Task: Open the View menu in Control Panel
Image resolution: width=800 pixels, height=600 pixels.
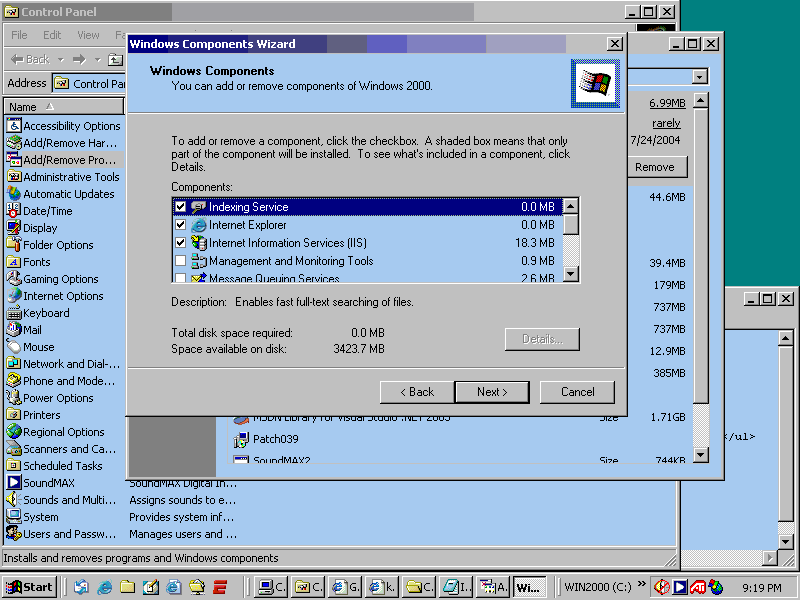Action: [x=88, y=35]
